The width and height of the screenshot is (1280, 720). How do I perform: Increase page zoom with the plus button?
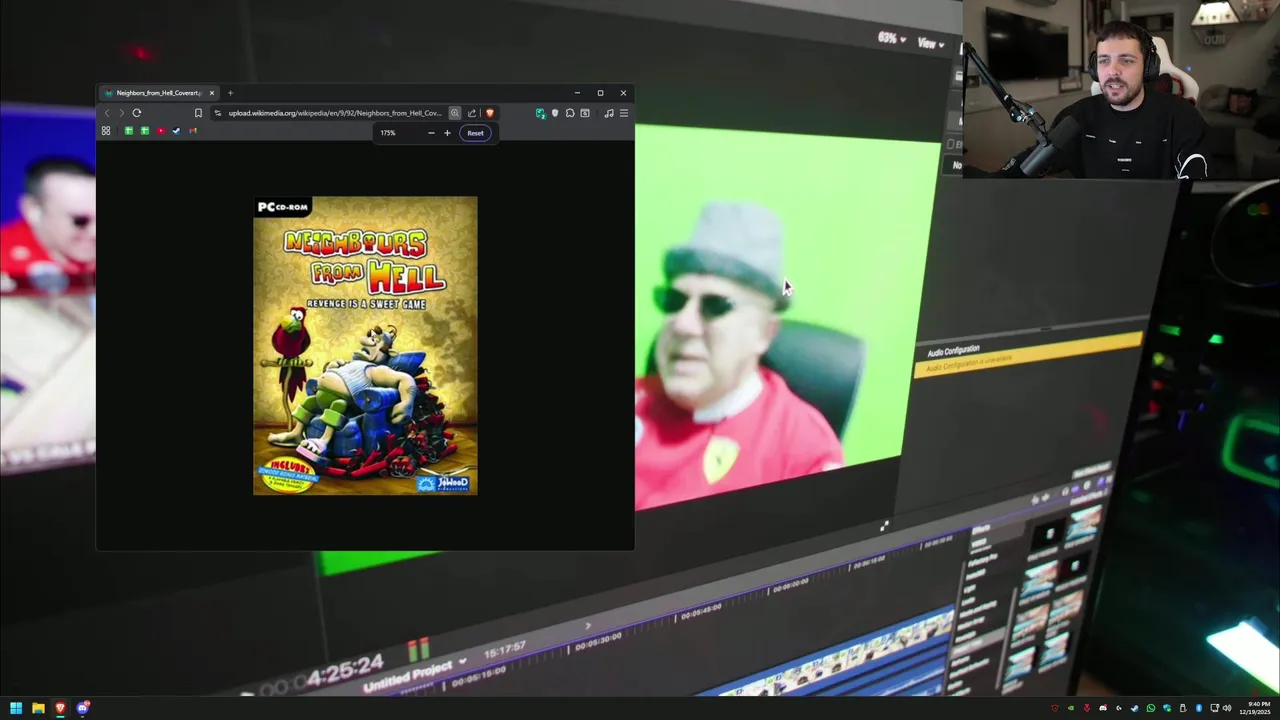447,133
